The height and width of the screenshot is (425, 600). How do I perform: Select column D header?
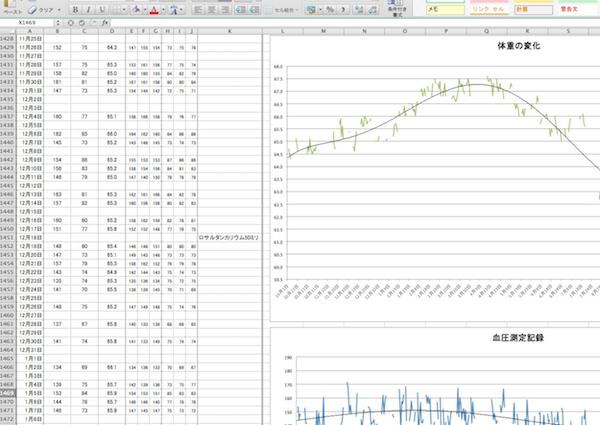click(112, 31)
